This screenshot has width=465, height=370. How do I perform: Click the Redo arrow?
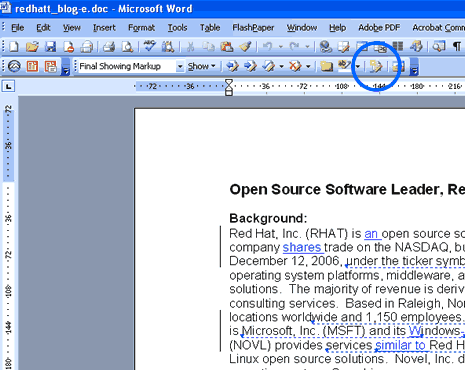(294, 46)
